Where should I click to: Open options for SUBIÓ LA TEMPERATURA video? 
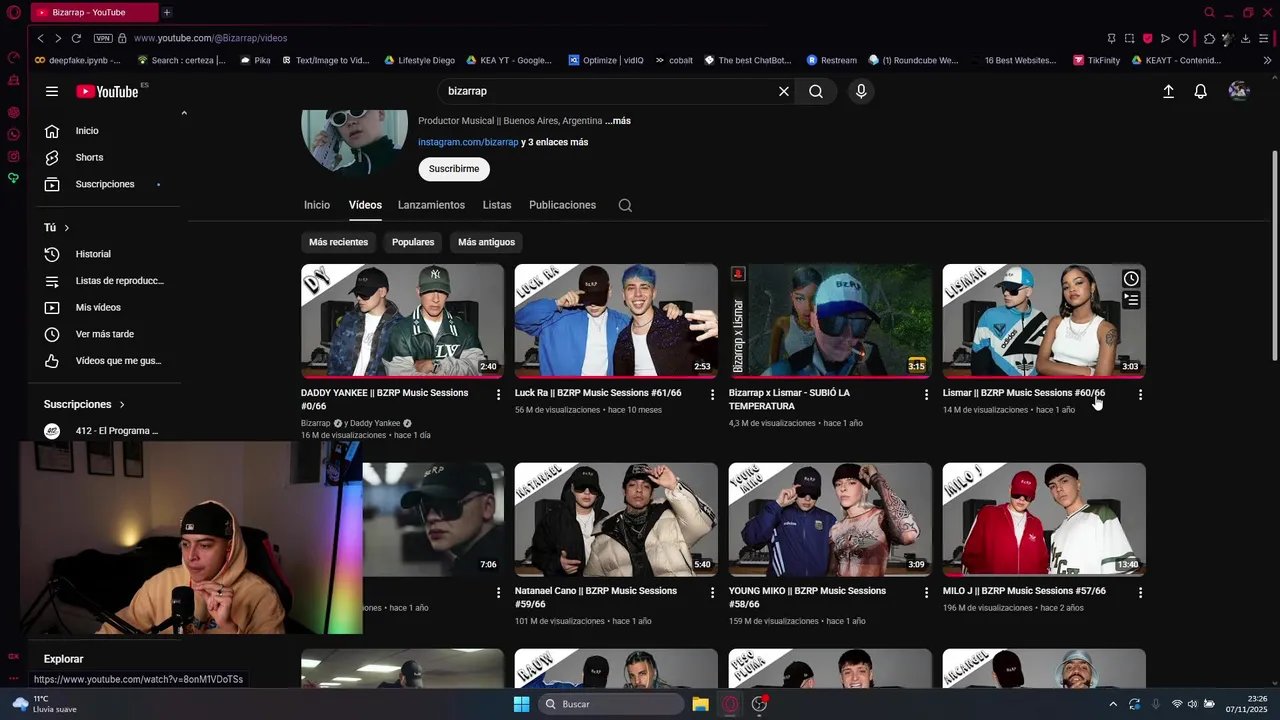point(926,395)
